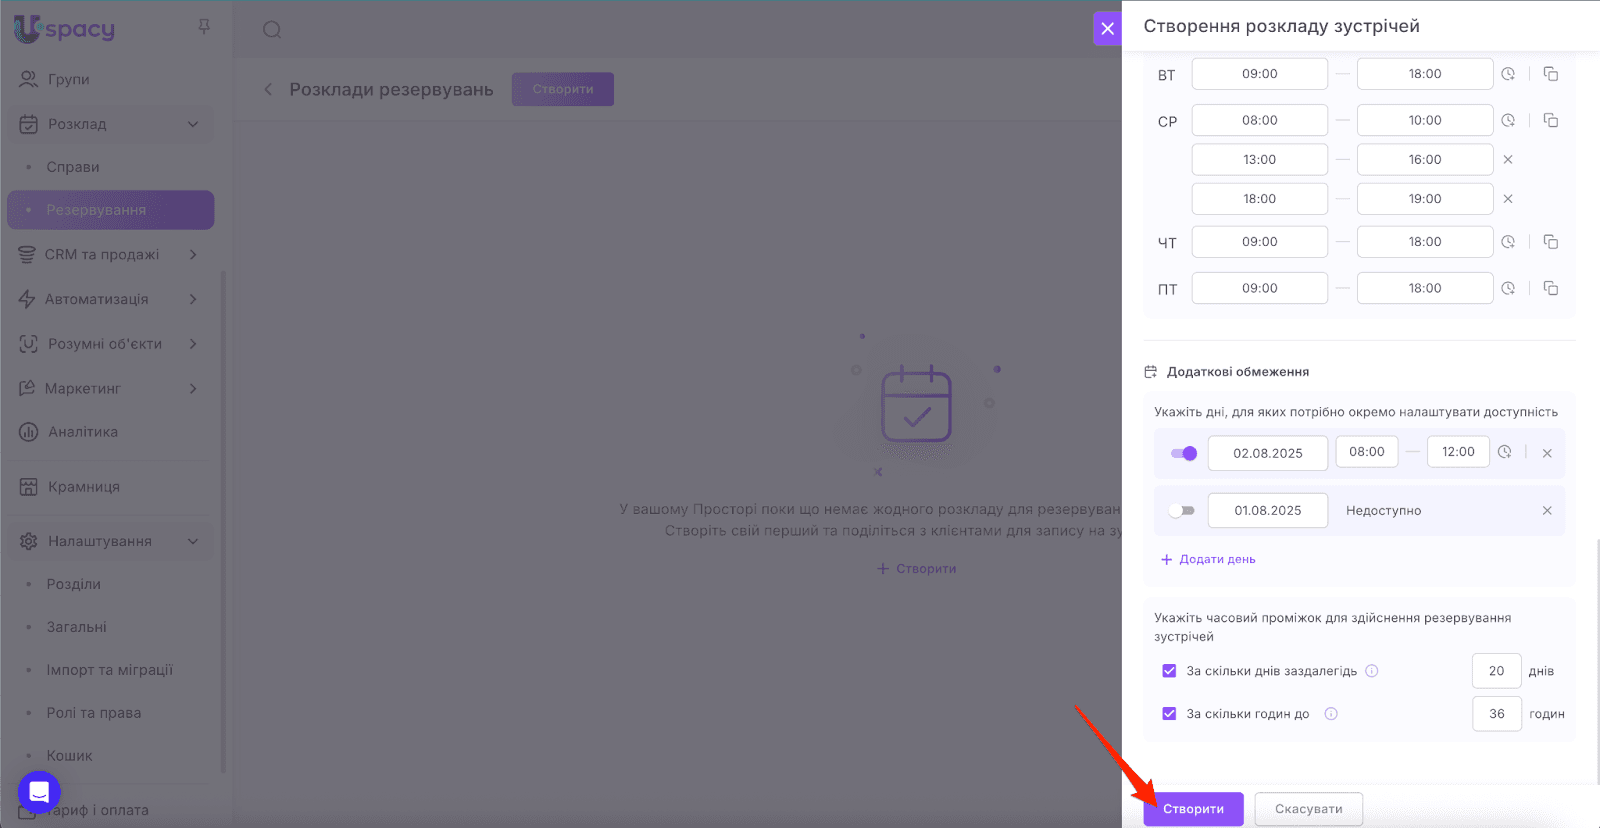Expand Автоматизація section

193,299
